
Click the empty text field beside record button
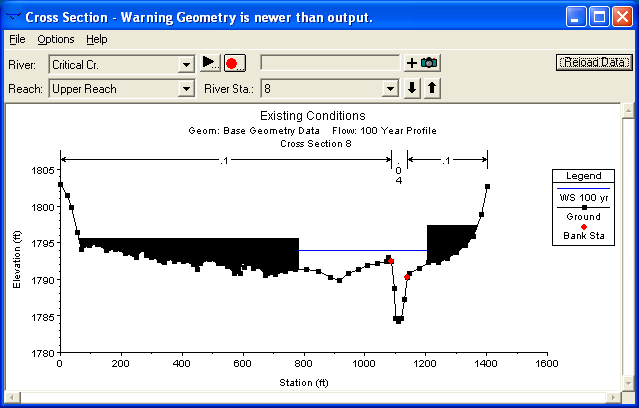(x=330, y=63)
